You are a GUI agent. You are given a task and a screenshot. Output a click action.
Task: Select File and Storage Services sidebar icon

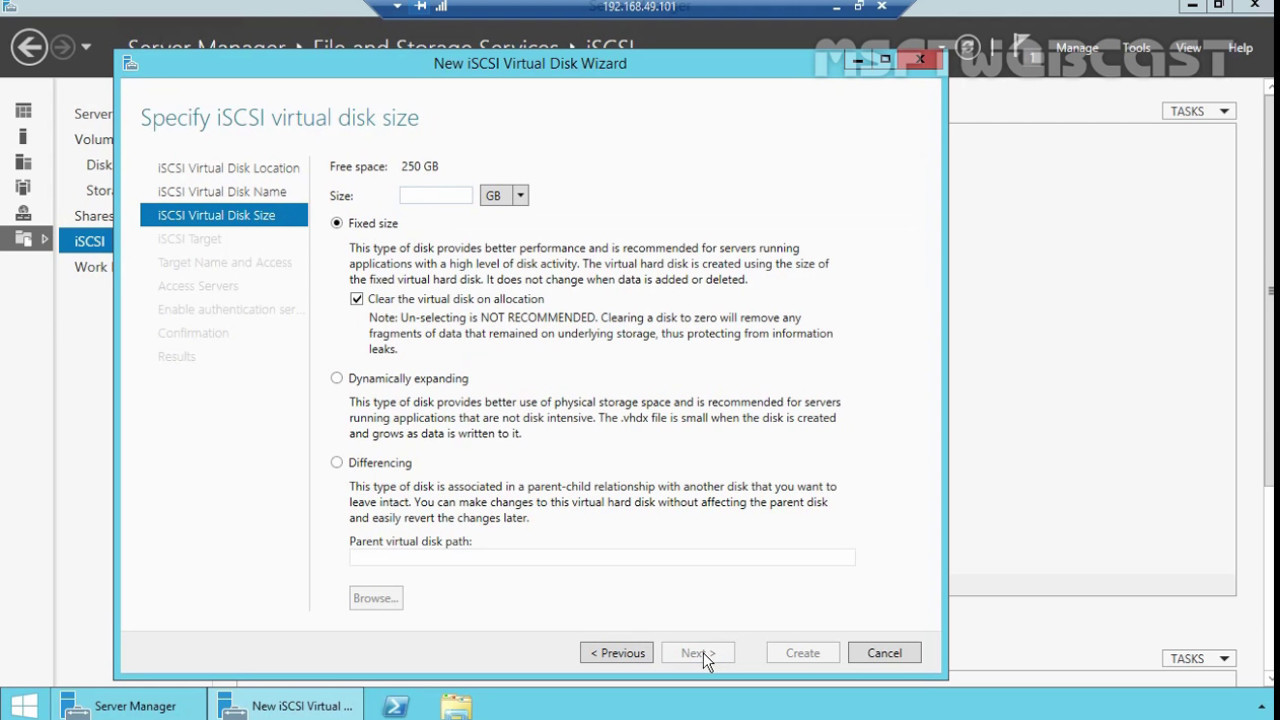(23, 239)
